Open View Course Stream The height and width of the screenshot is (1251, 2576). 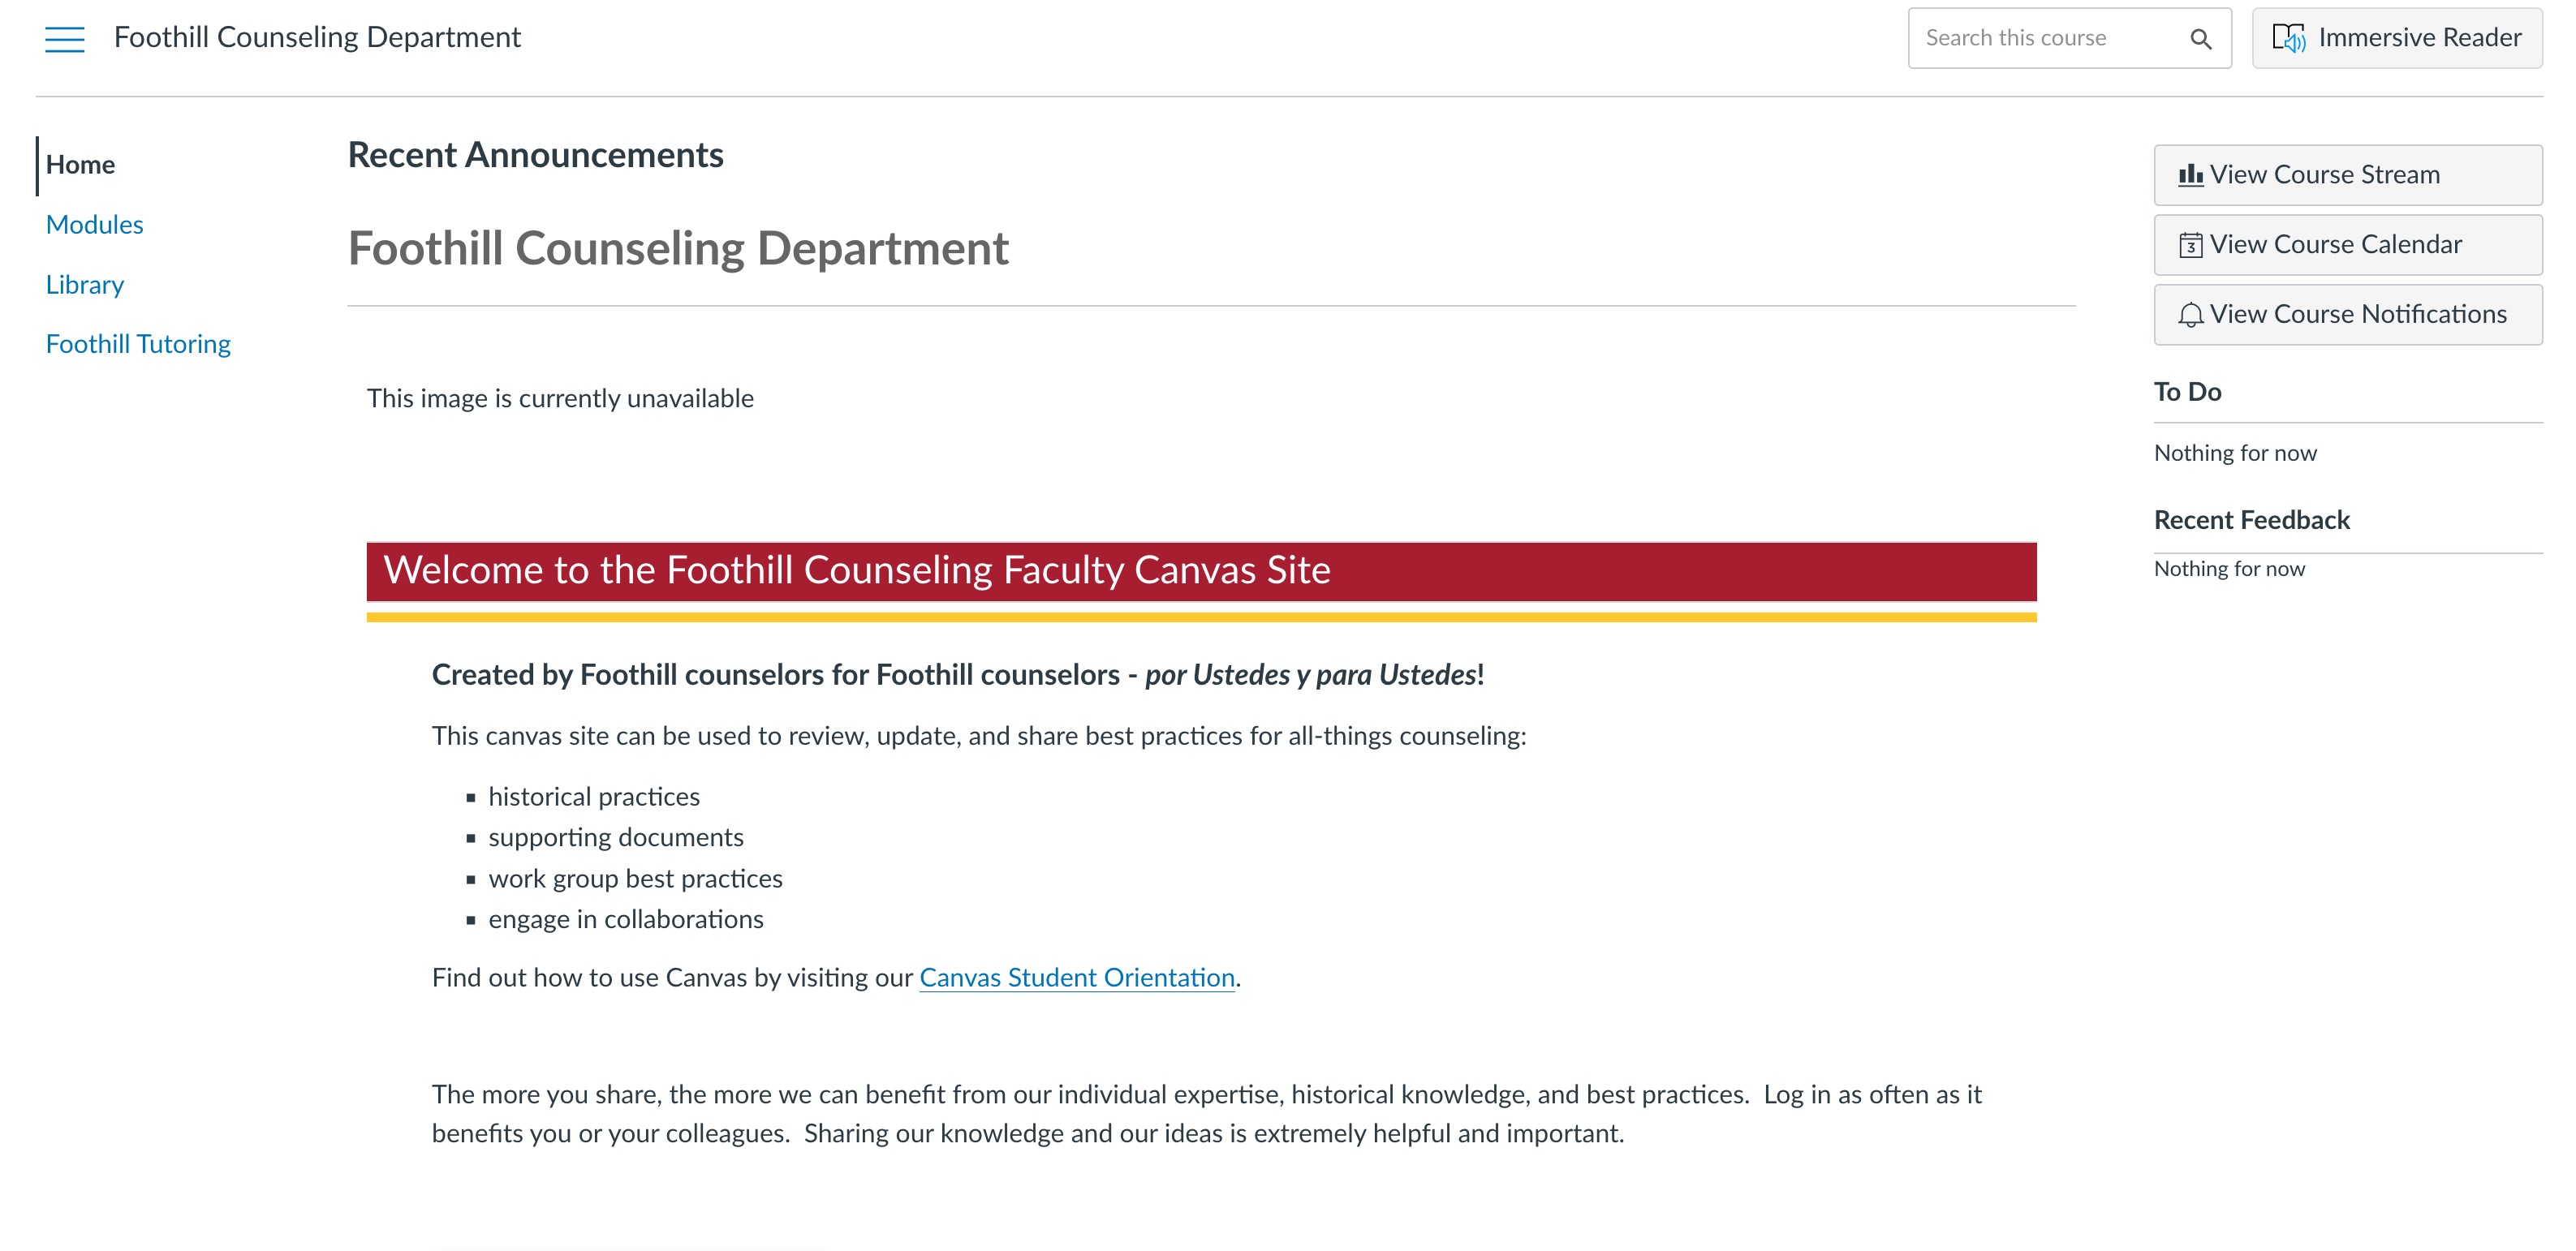[2346, 175]
